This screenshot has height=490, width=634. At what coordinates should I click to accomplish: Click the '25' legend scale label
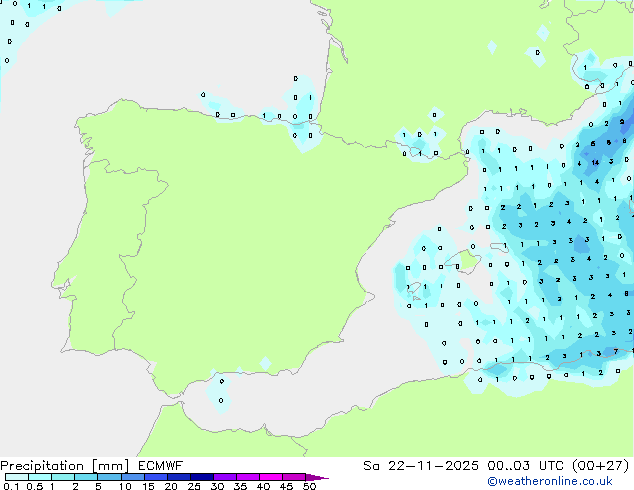[194, 486]
